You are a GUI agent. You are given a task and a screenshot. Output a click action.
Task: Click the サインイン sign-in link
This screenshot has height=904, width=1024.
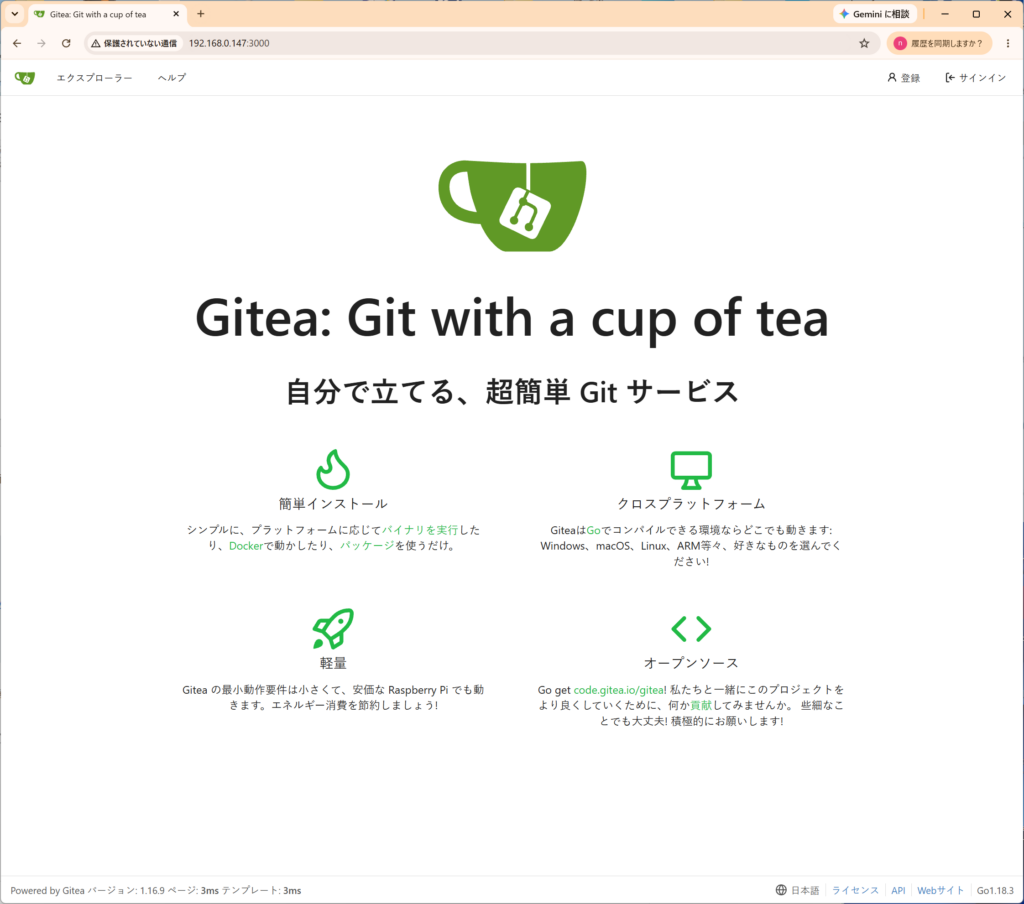click(976, 78)
